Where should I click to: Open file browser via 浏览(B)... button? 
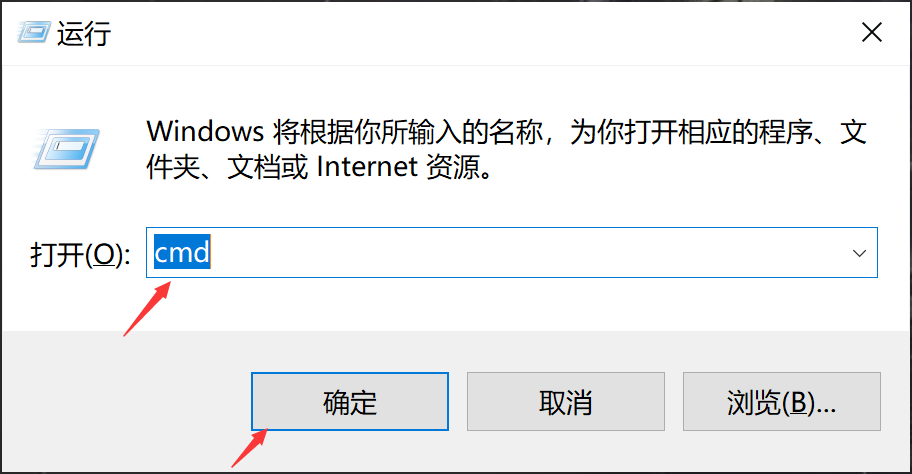(x=782, y=401)
